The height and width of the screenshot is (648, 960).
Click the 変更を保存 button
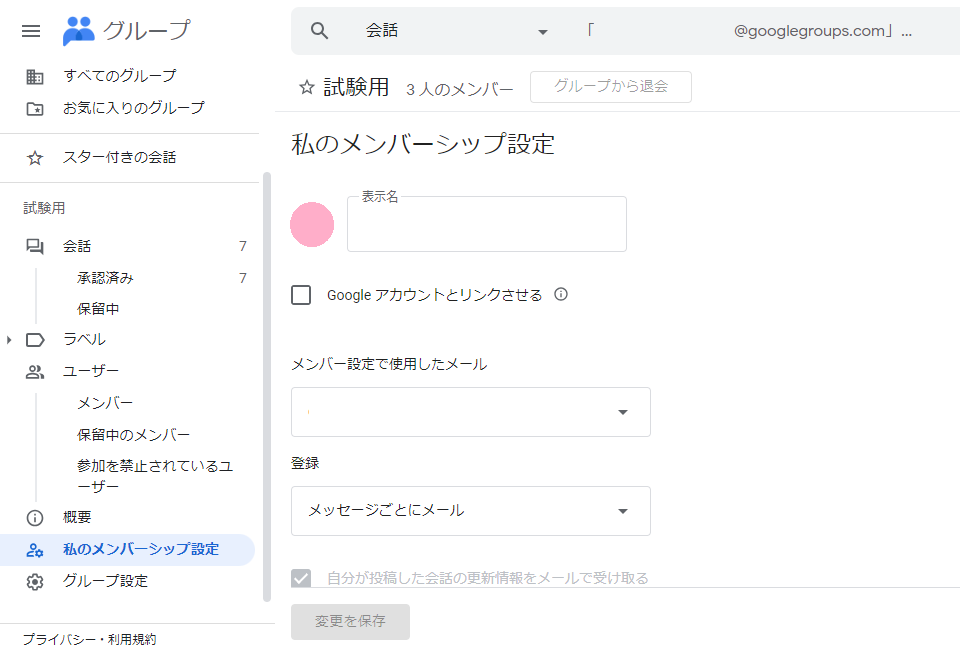pos(350,622)
